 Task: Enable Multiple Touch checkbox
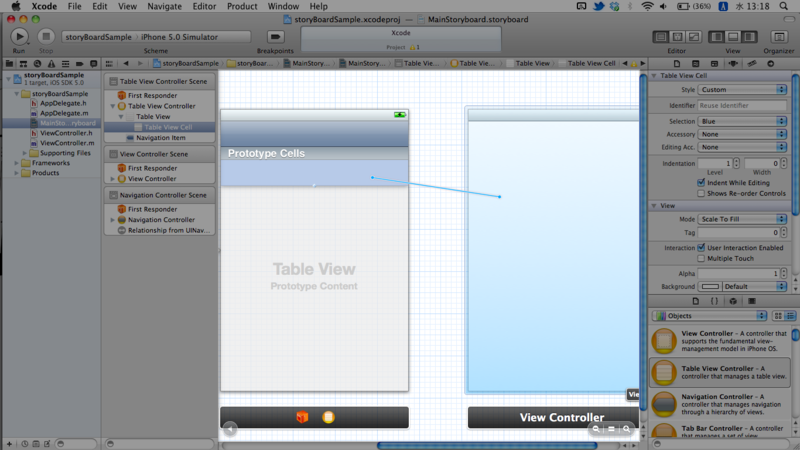click(x=701, y=258)
